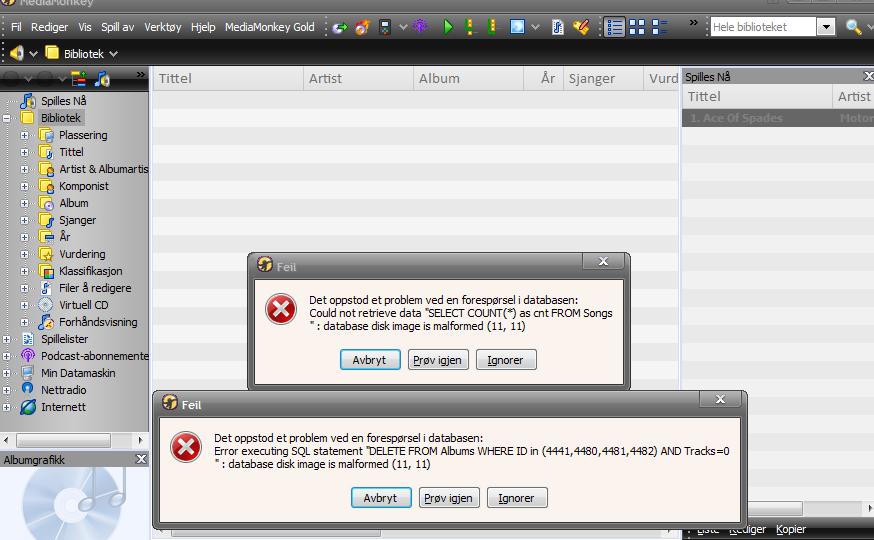Click the music note with speaker icon
Screen dimensions: 874x540
pyautogui.click(x=102, y=79)
